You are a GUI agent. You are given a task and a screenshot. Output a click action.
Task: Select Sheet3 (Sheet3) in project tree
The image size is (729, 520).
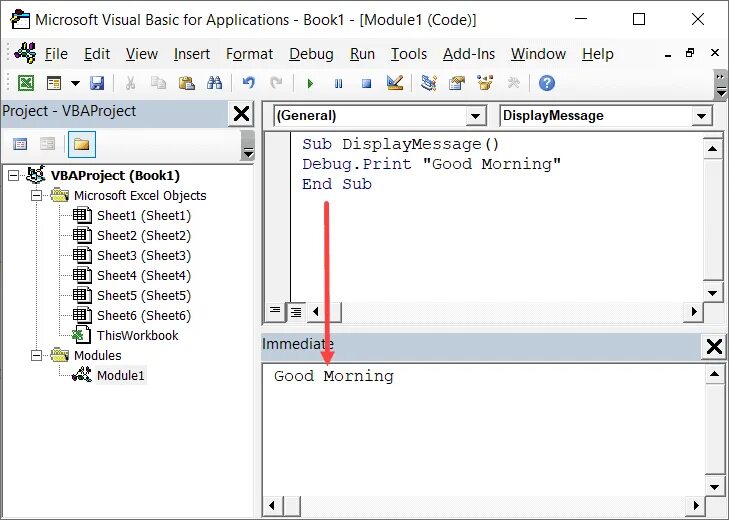(x=144, y=256)
